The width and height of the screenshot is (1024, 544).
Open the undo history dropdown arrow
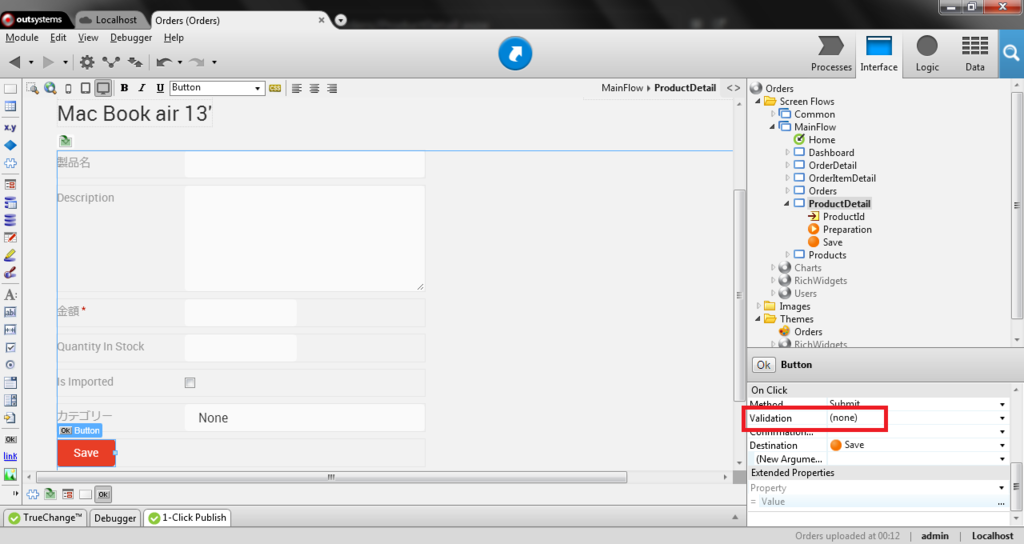pos(180,63)
